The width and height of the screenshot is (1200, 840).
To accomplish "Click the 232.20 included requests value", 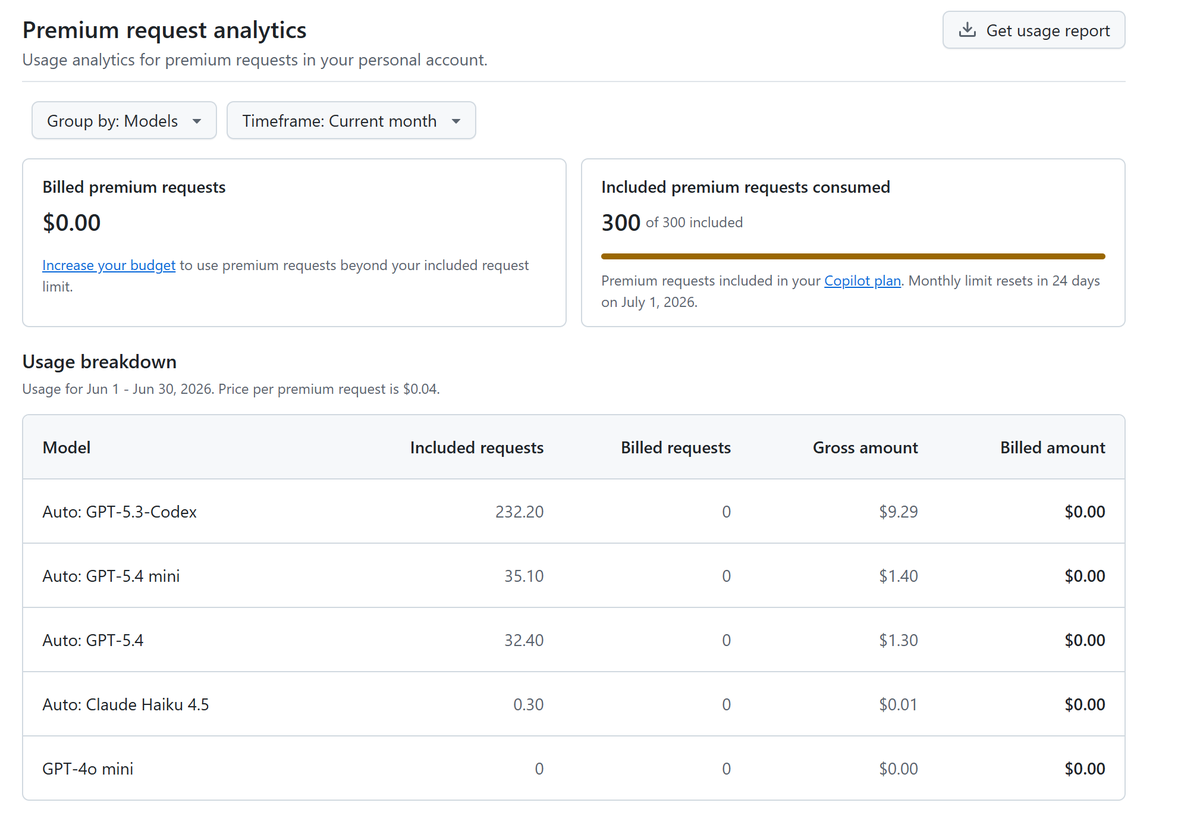I will [x=519, y=511].
